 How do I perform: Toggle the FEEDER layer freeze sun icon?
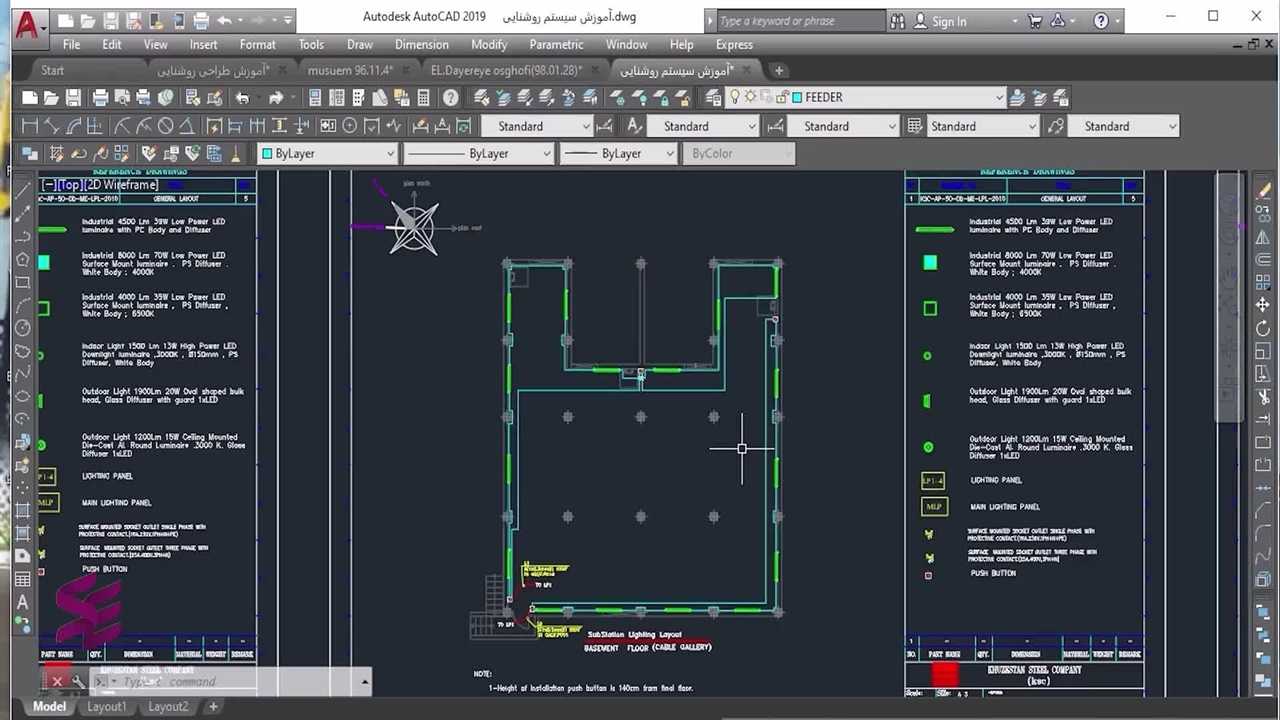coord(750,97)
